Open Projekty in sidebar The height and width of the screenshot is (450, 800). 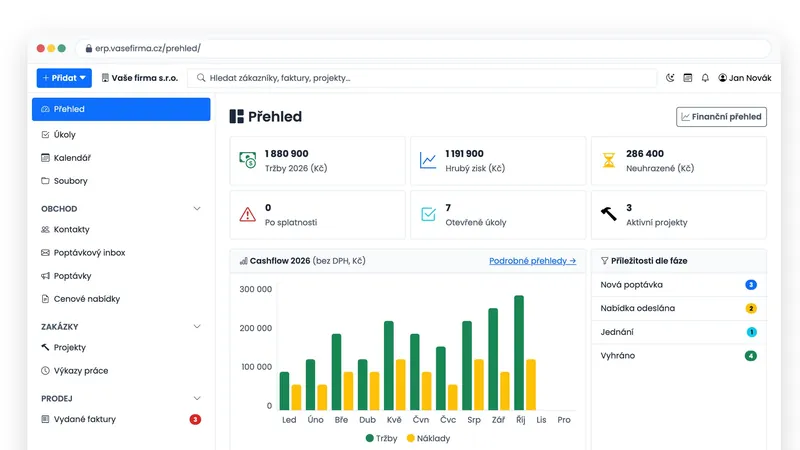coord(121,347)
